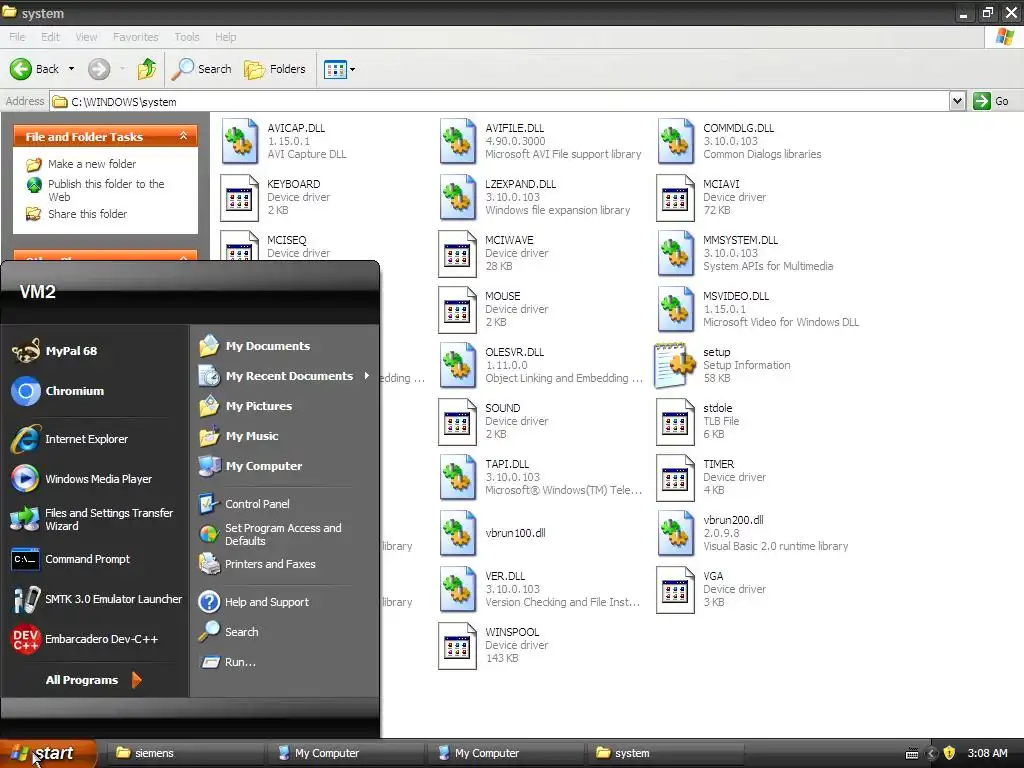Viewport: 1024px width, 768px height.
Task: Show hidden tray icons arrow
Action: coord(932,754)
